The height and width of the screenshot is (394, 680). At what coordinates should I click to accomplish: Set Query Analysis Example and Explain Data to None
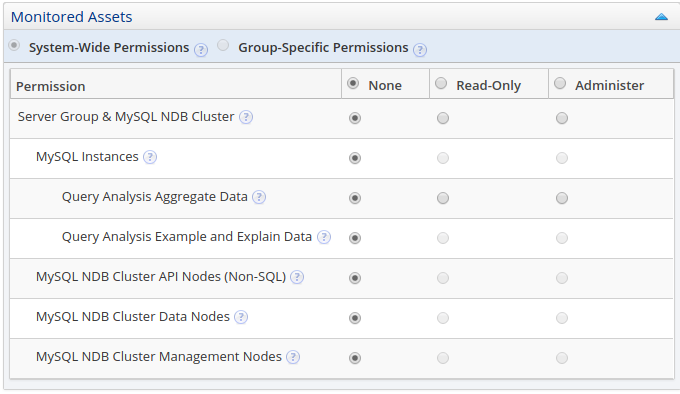coord(355,238)
